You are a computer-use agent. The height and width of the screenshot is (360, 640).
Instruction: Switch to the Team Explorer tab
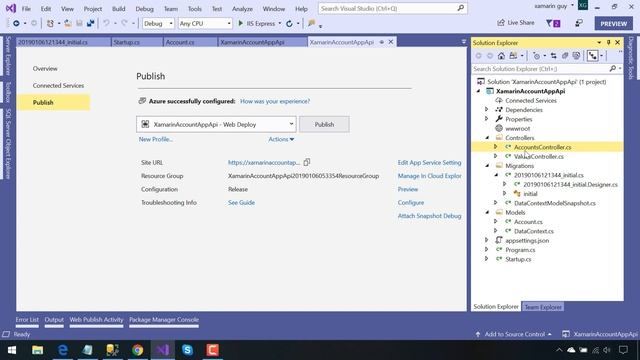tap(543, 307)
